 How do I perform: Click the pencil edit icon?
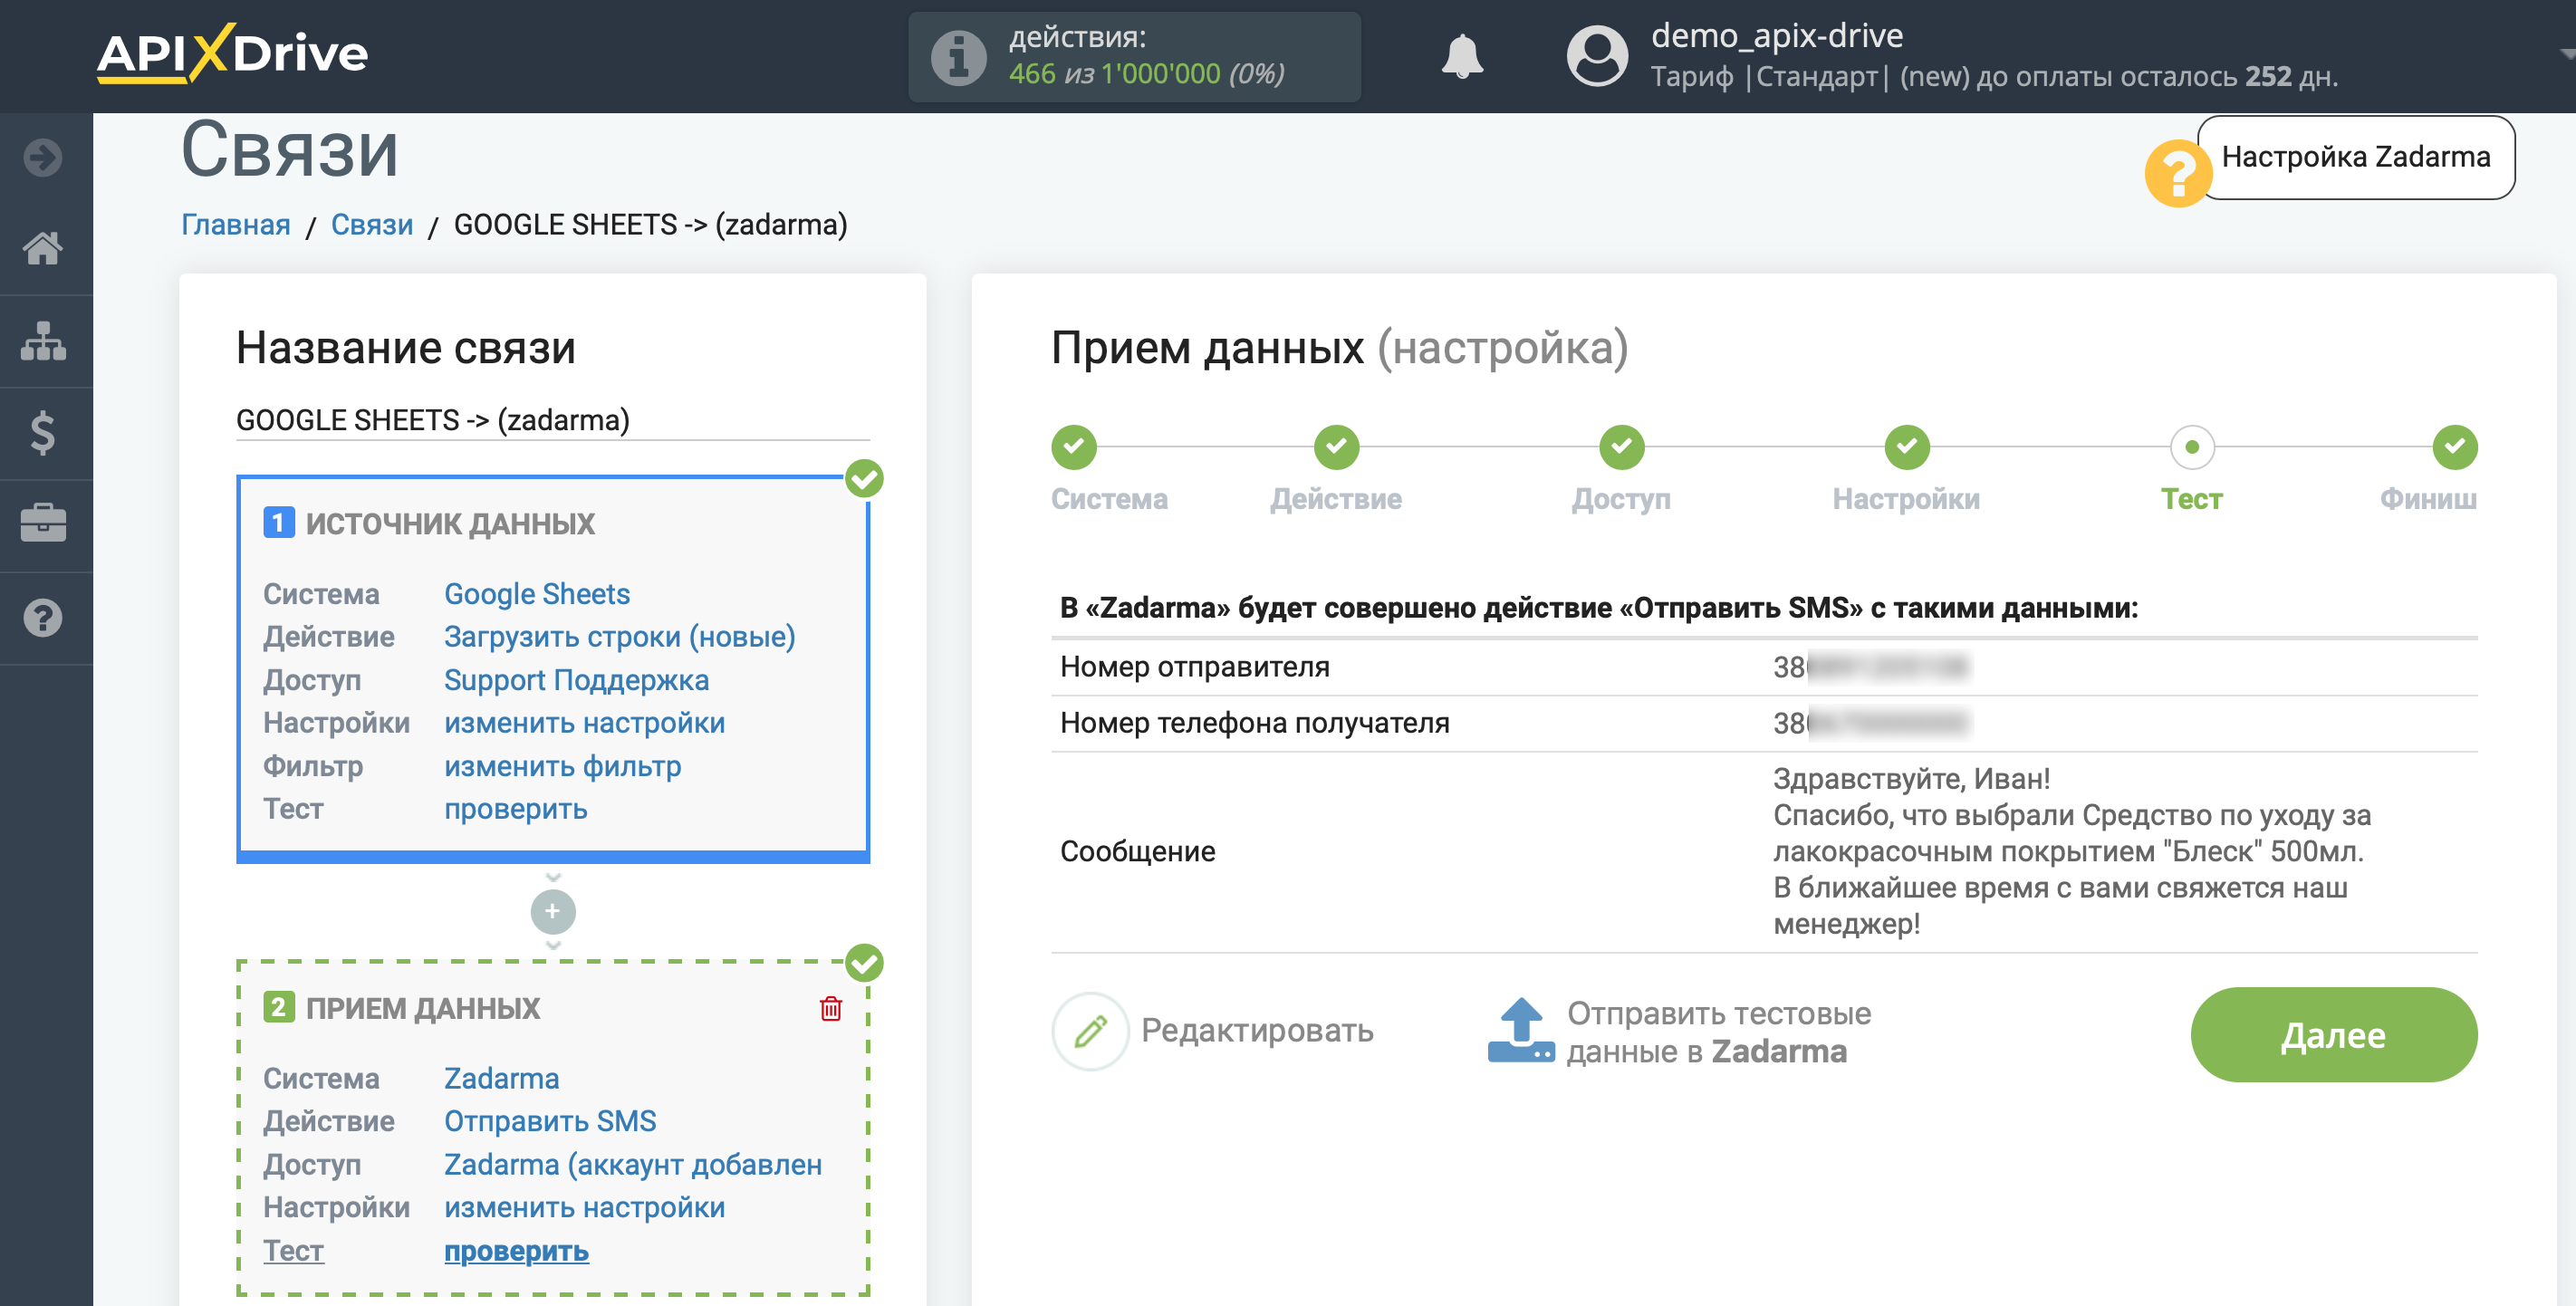(1090, 1030)
